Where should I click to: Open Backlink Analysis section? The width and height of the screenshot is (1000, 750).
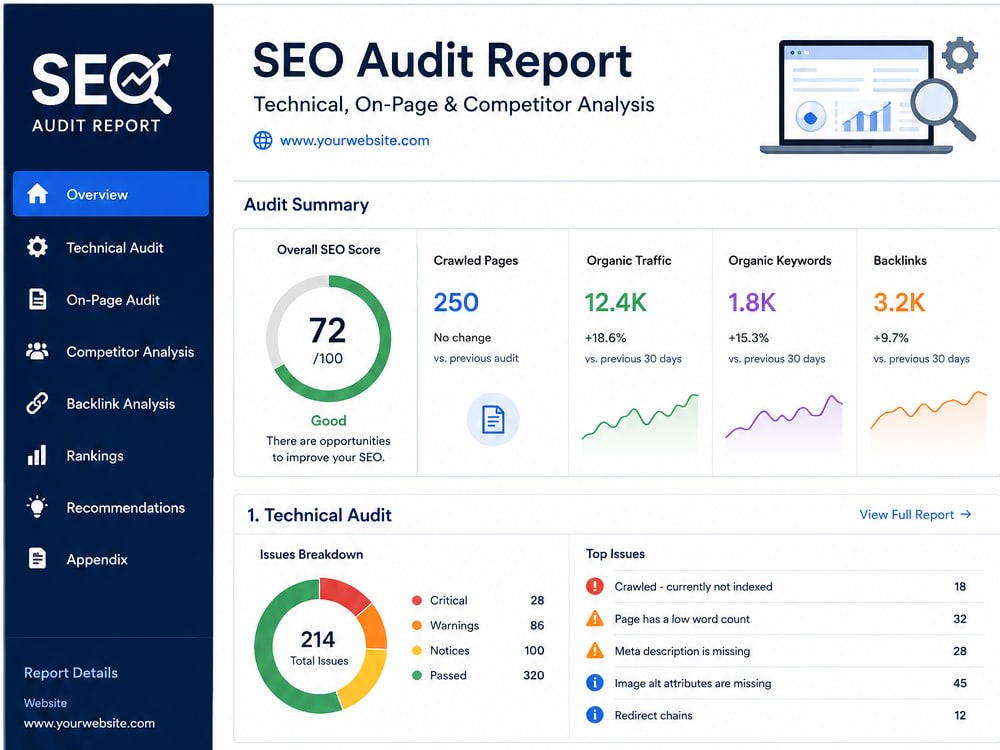coord(111,404)
